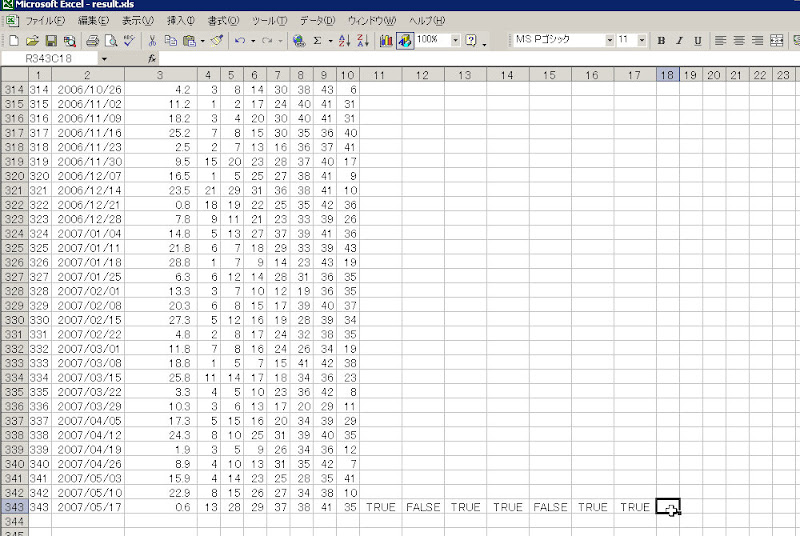Click the Excel workbook icon left of ファイル
This screenshot has height=536, width=800.
[12, 21]
